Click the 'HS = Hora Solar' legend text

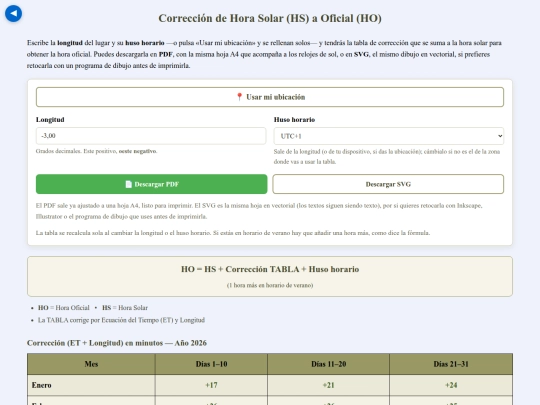[x=125, y=308]
